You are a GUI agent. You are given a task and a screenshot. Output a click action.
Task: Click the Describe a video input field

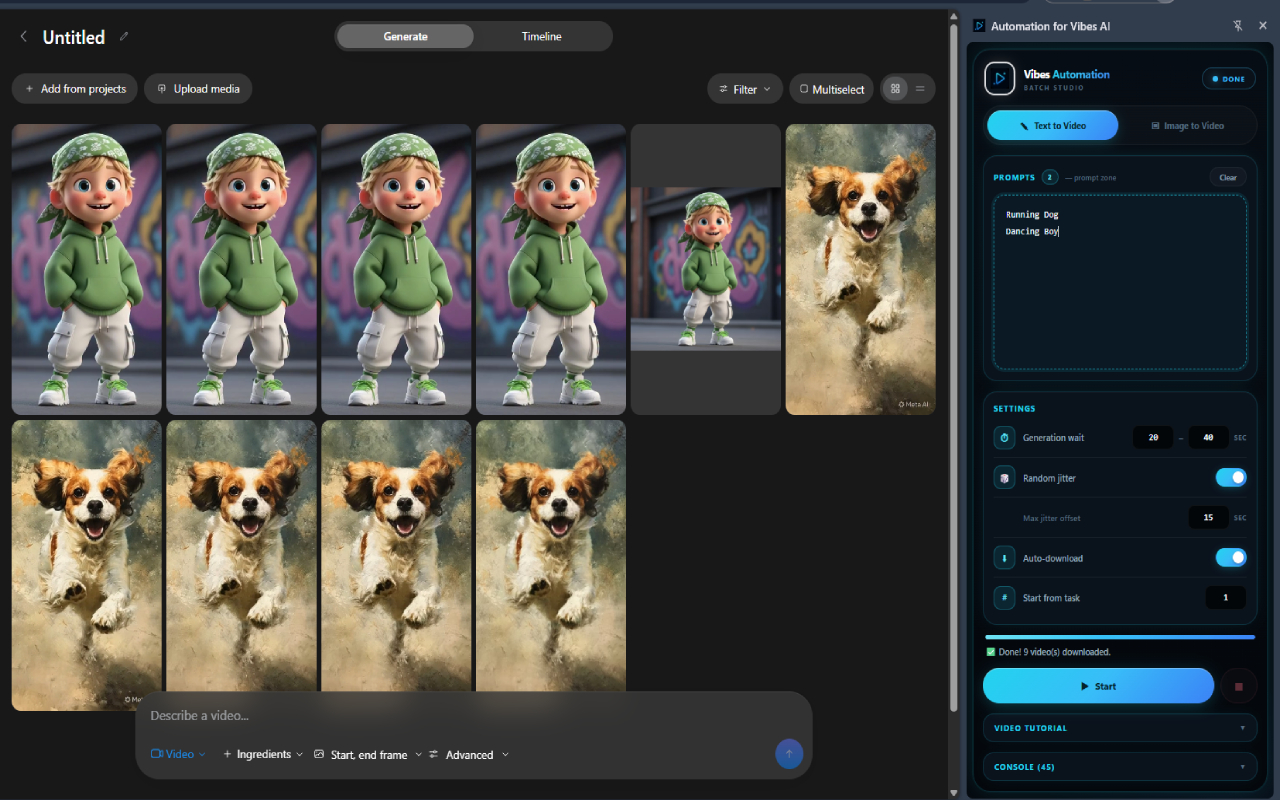point(474,716)
